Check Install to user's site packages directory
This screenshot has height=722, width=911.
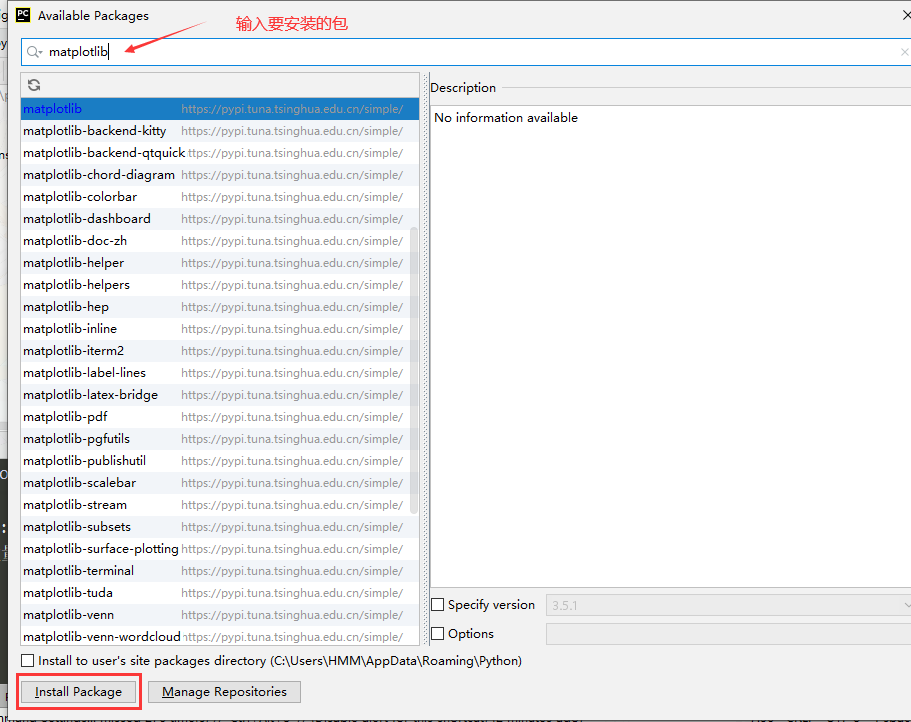(x=27, y=660)
